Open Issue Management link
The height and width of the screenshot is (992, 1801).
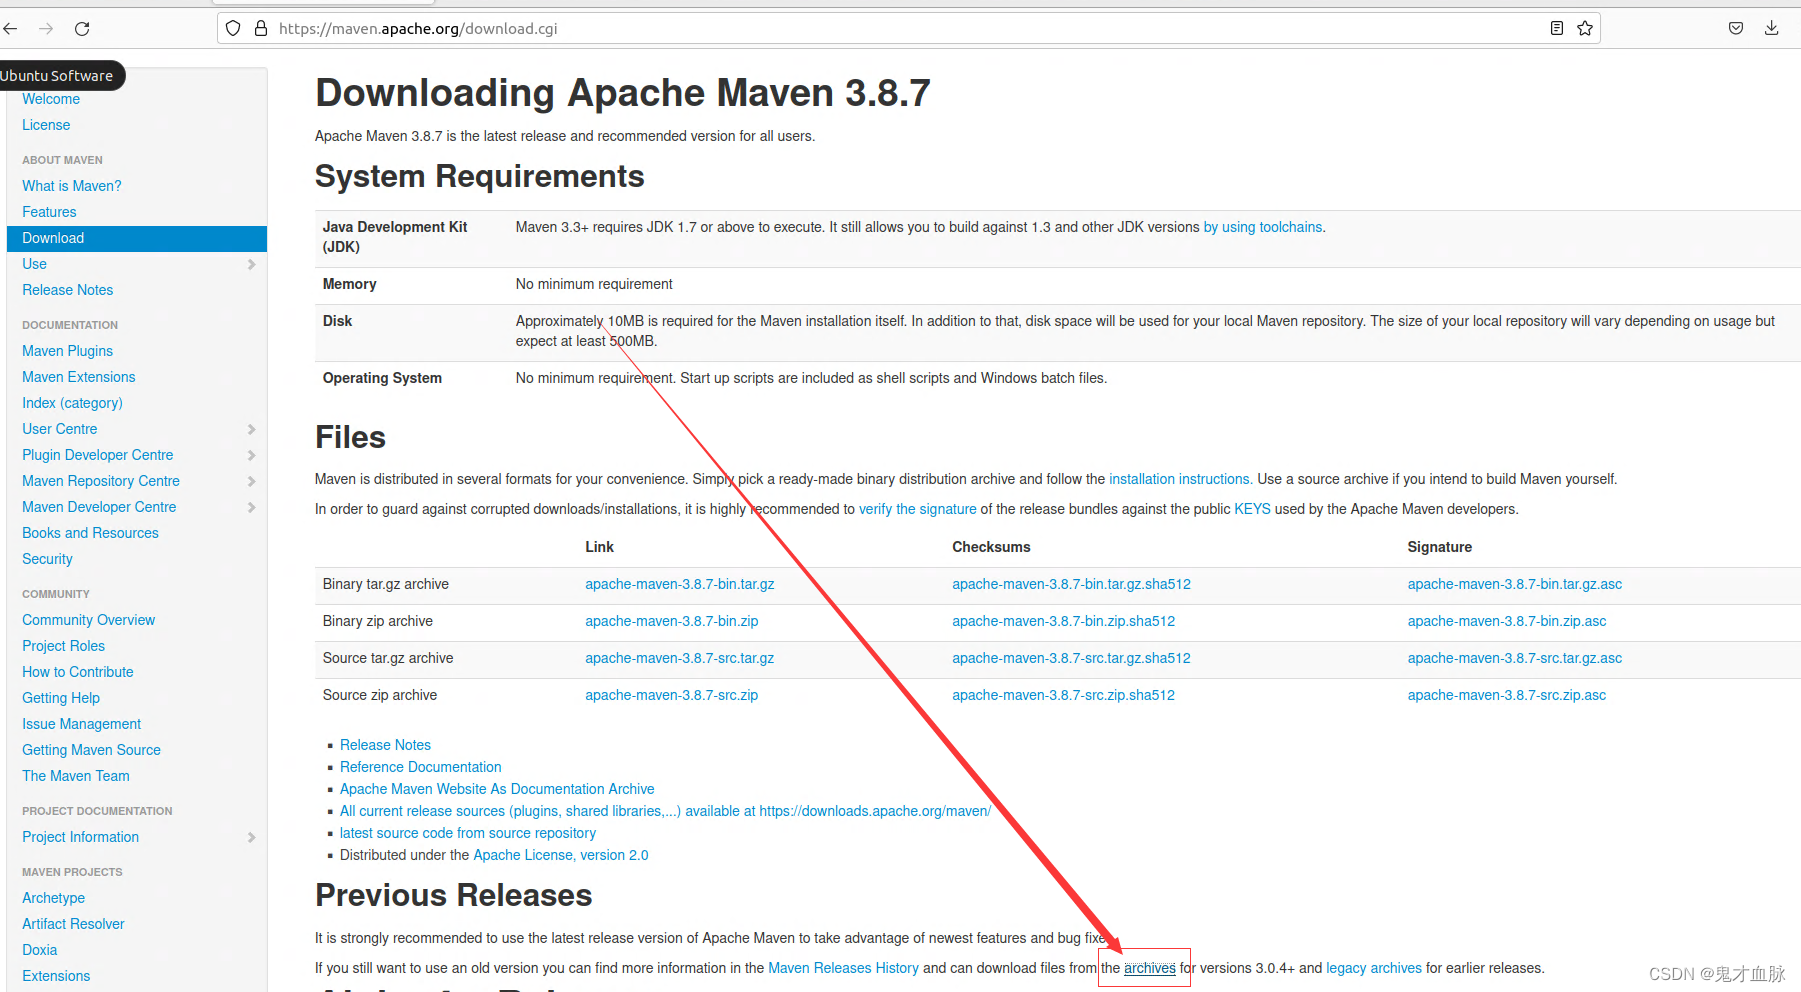click(x=82, y=724)
